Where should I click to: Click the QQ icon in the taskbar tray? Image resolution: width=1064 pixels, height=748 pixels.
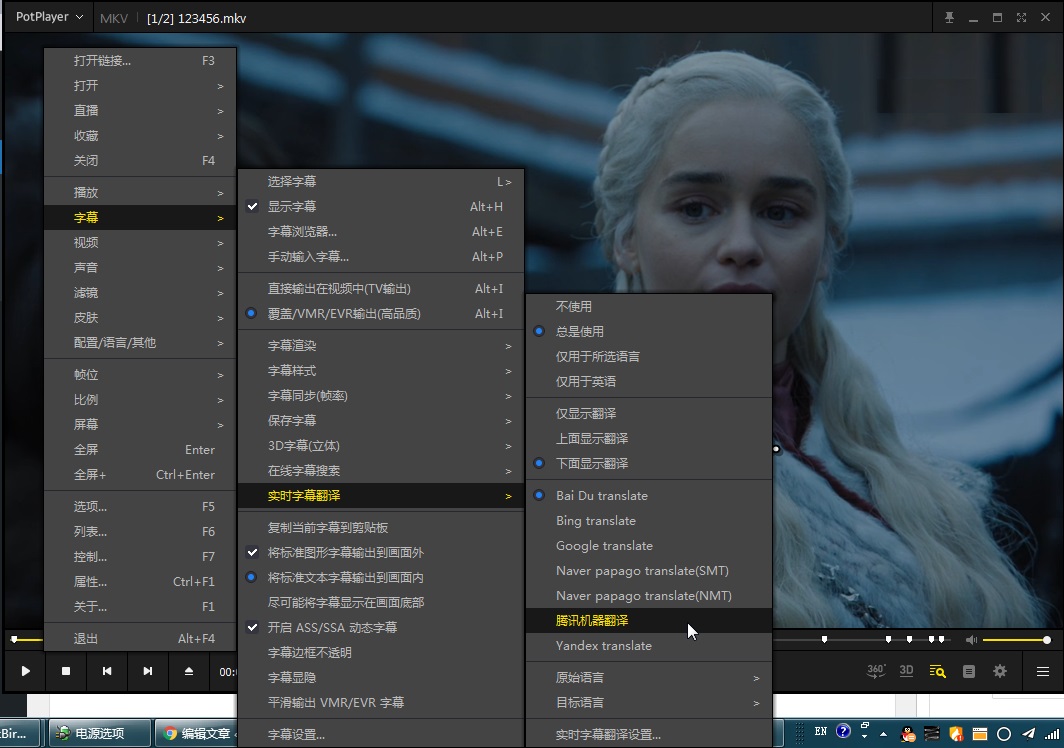pyautogui.click(x=907, y=734)
